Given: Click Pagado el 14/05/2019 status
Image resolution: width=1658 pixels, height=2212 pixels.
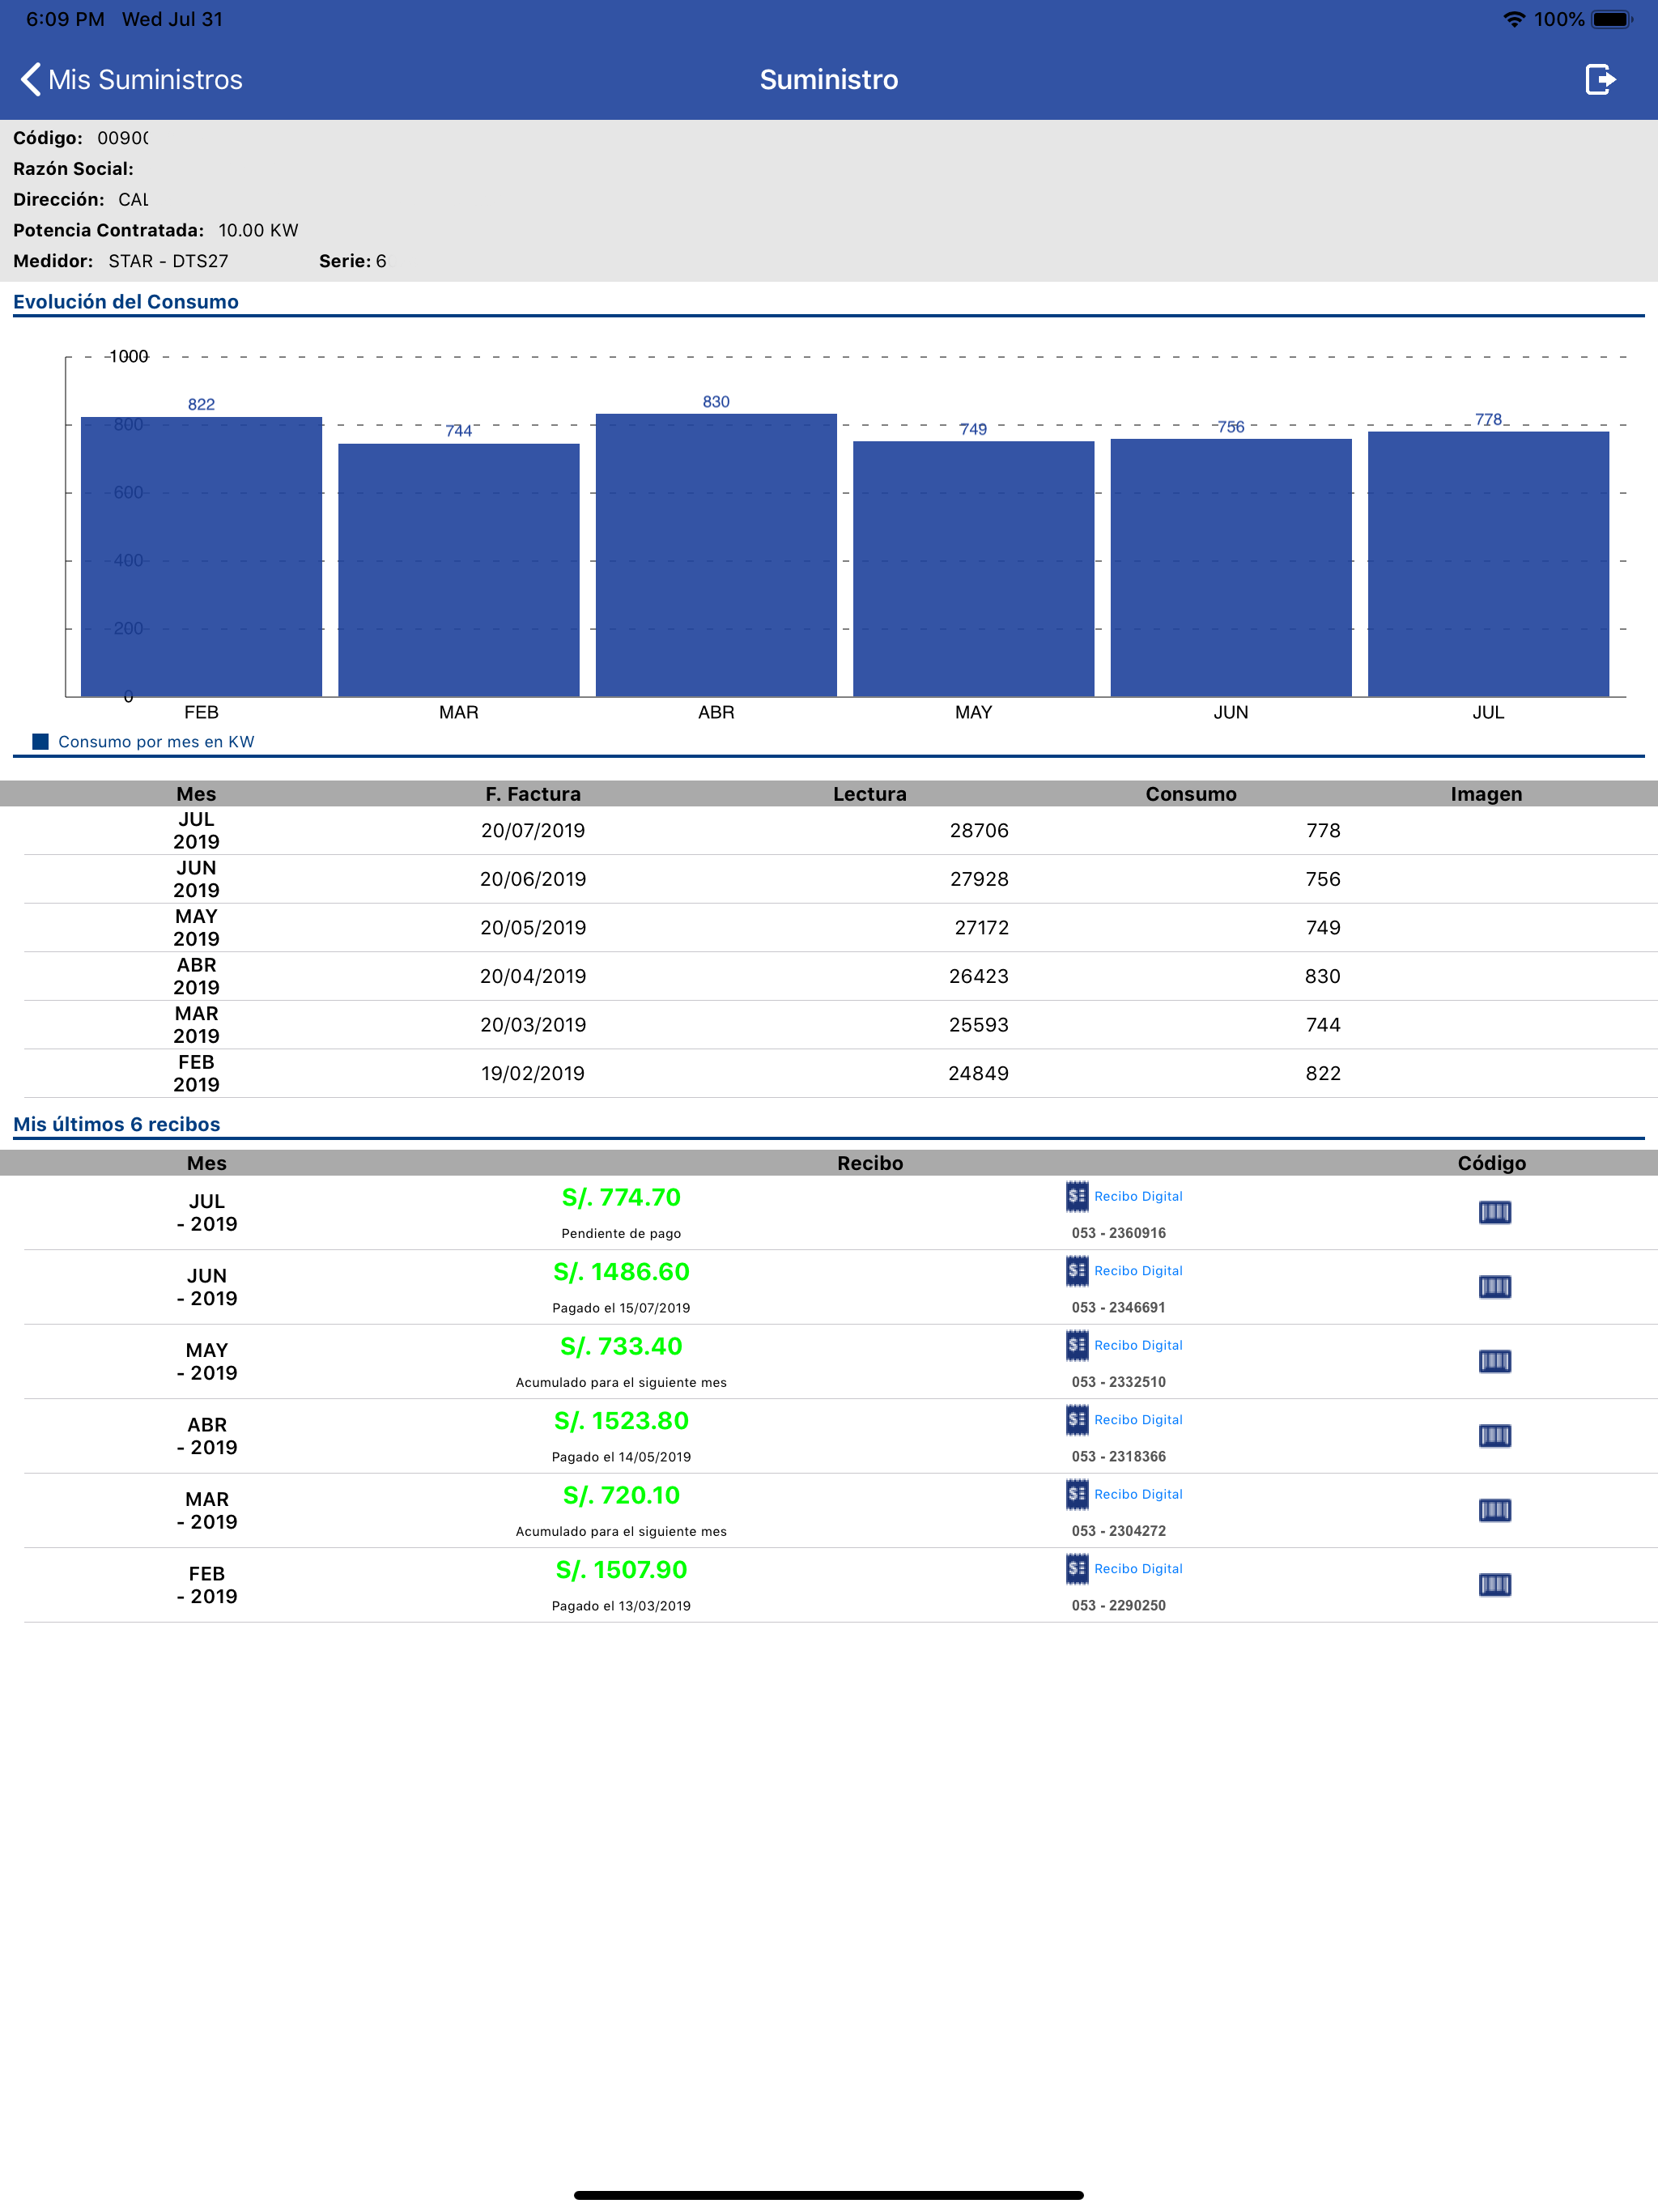Looking at the screenshot, I should 621,1457.
